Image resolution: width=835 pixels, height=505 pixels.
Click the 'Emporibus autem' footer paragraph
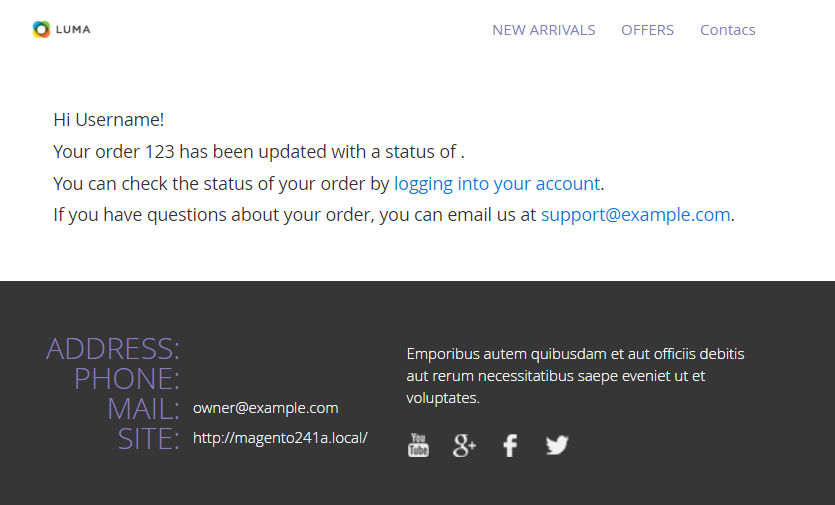point(575,376)
